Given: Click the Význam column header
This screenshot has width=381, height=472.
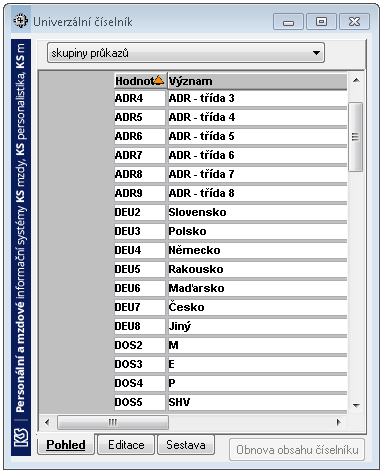Looking at the screenshot, I should pyautogui.click(x=257, y=81).
